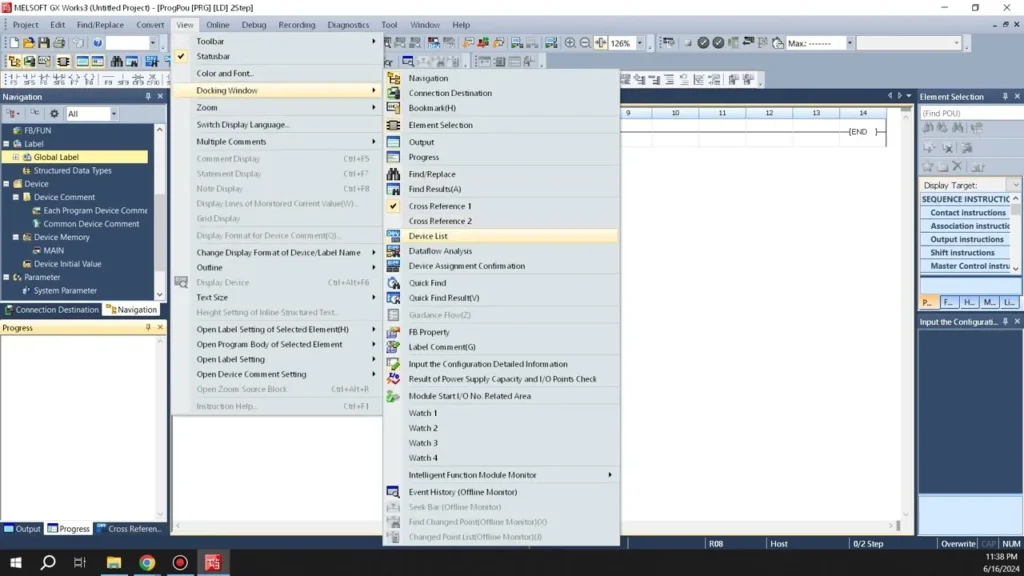Open the Display Target dropdown
This screenshot has height=576, width=1024.
click(x=1014, y=185)
